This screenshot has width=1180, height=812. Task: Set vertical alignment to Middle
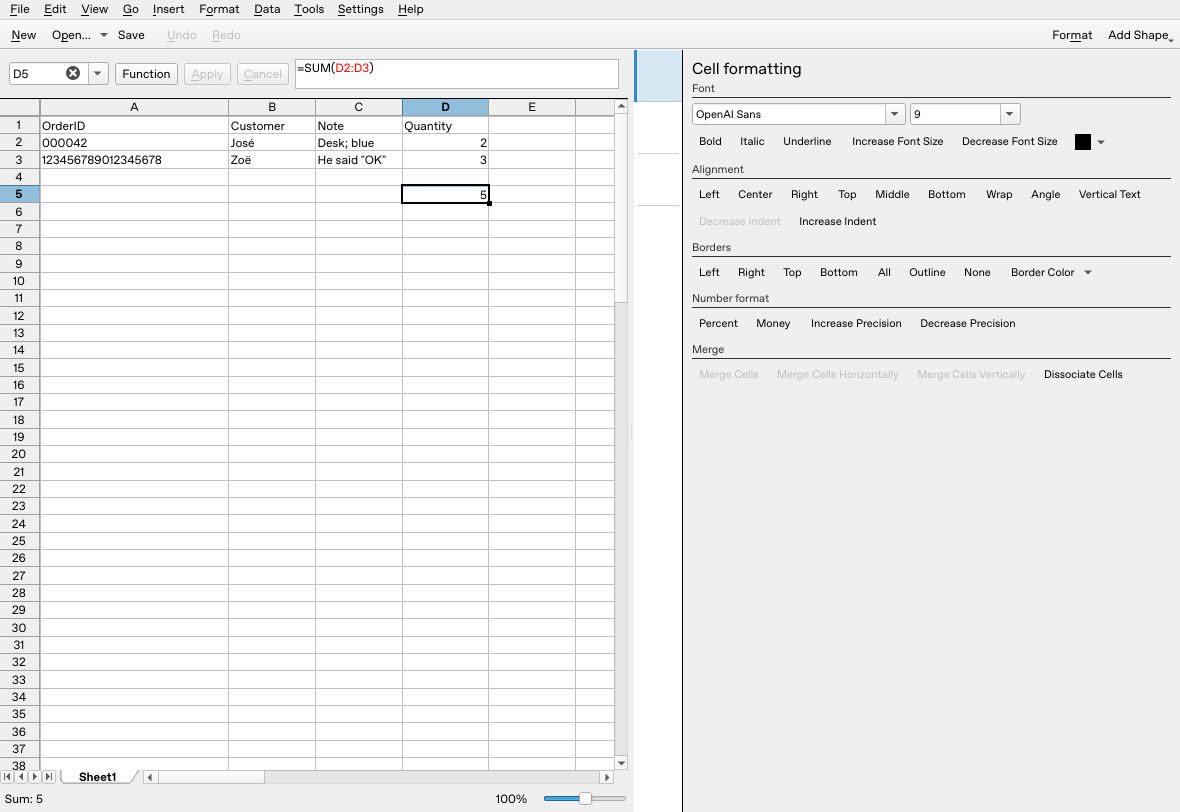point(892,194)
